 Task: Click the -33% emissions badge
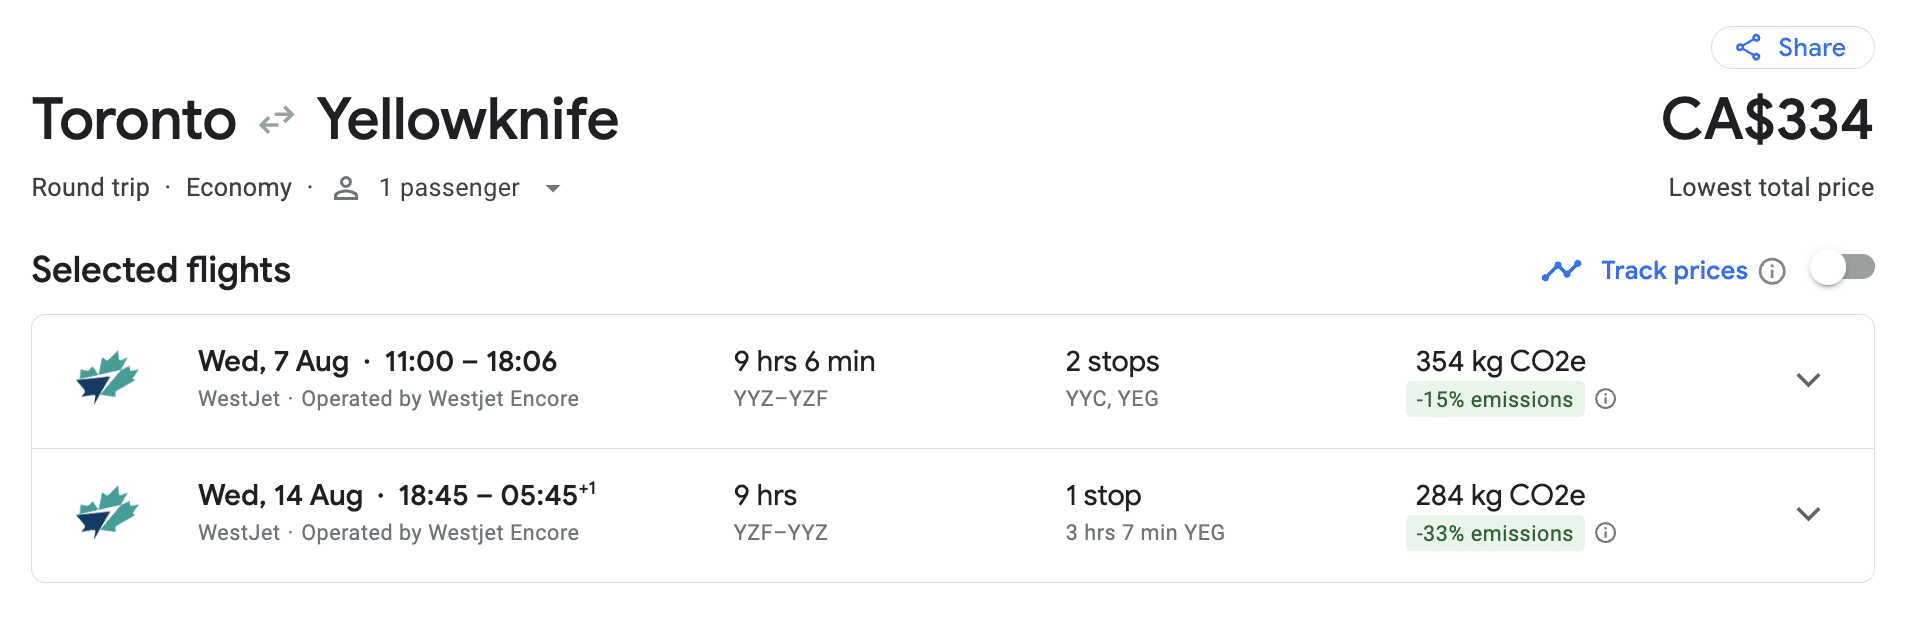pyautogui.click(x=1494, y=534)
